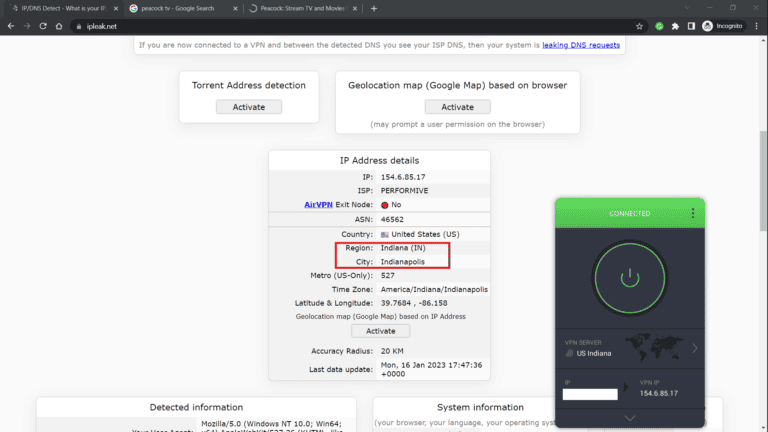The image size is (768, 432).
Task: Activate Geolocation map based on browser
Action: [457, 107]
